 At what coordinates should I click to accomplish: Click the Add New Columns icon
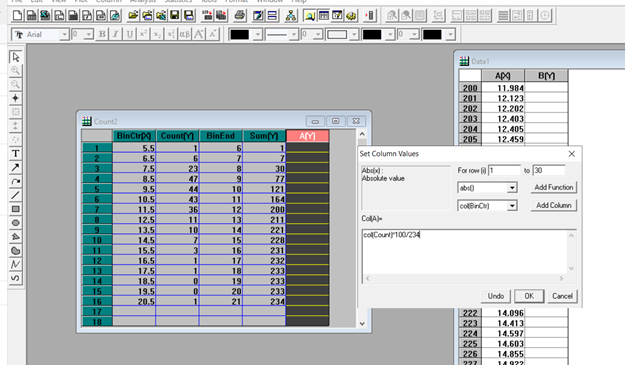[370, 16]
